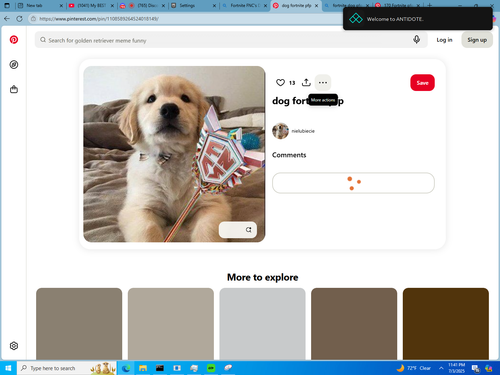Image resolution: width=500 pixels, height=375 pixels.
Task: Click the Sign up button
Action: pyautogui.click(x=477, y=40)
